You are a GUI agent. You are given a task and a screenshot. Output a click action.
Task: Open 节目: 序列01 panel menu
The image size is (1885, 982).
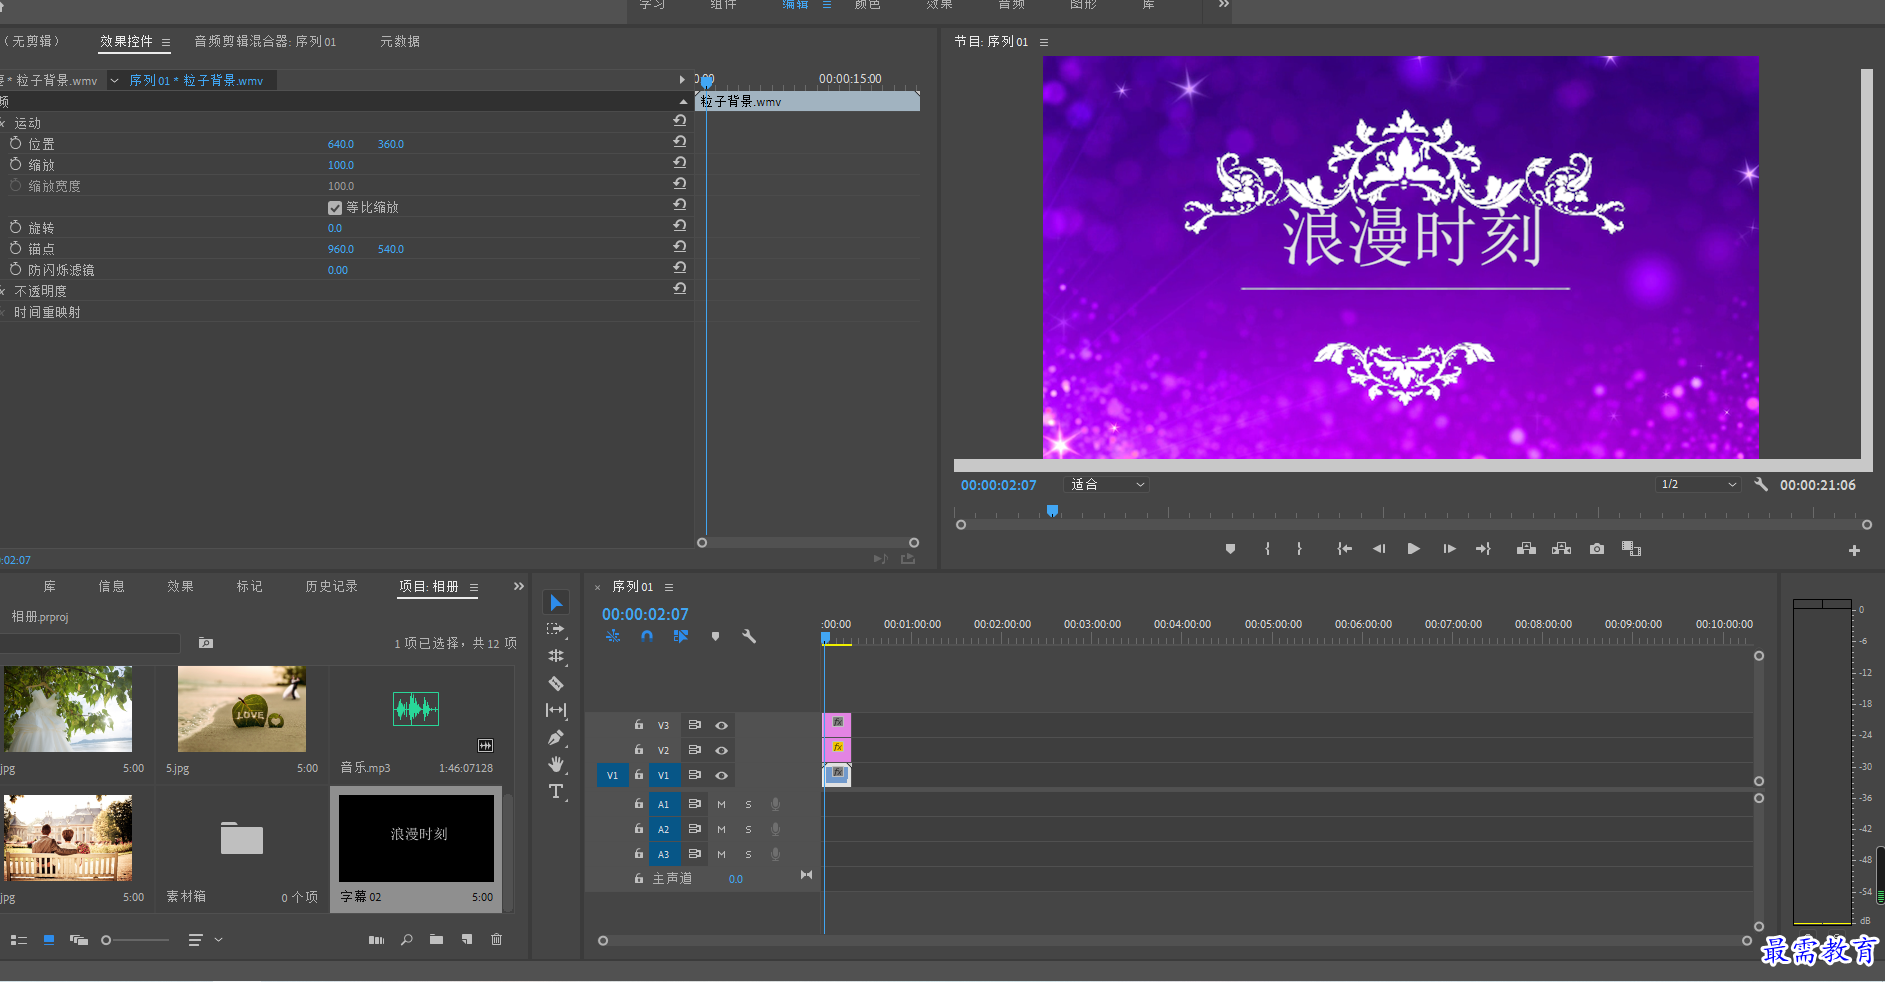pos(1044,42)
